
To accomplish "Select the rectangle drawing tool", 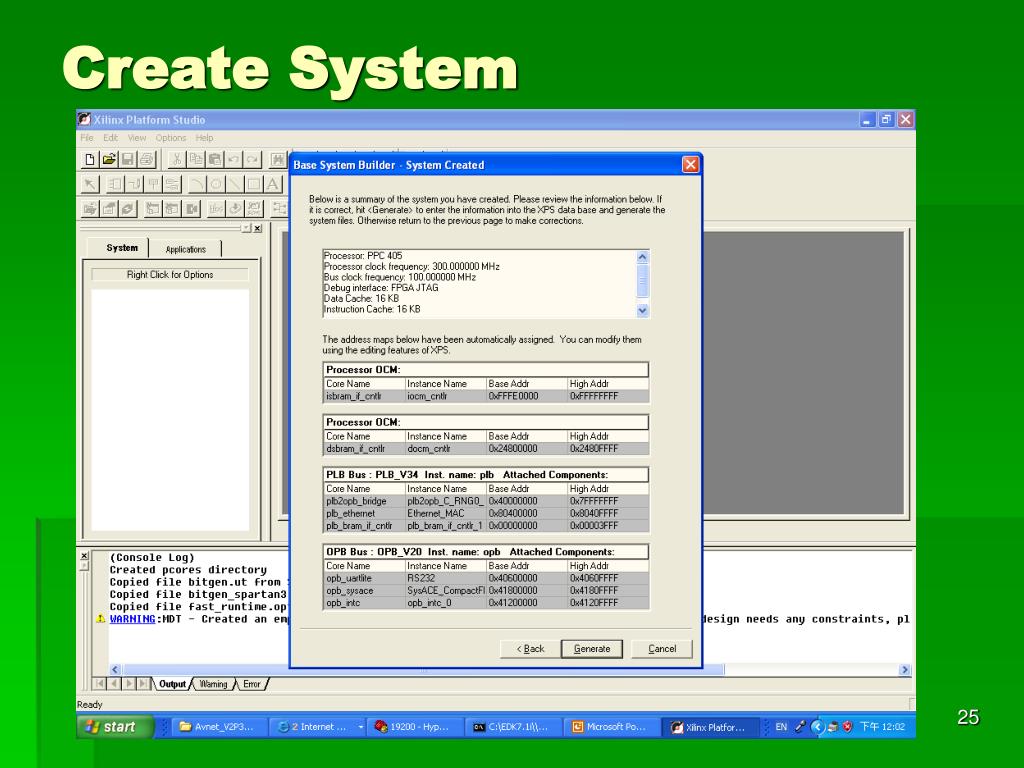I will pyautogui.click(x=253, y=184).
